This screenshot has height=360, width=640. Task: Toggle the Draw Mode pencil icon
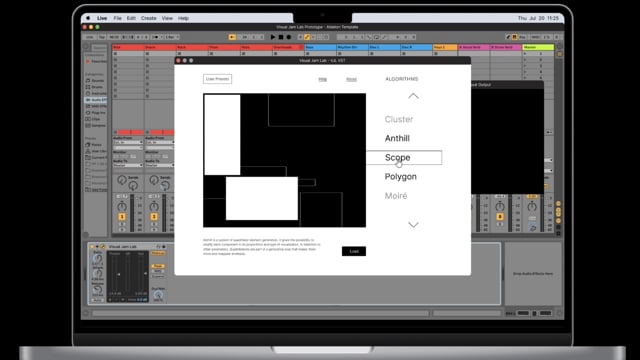click(x=508, y=37)
